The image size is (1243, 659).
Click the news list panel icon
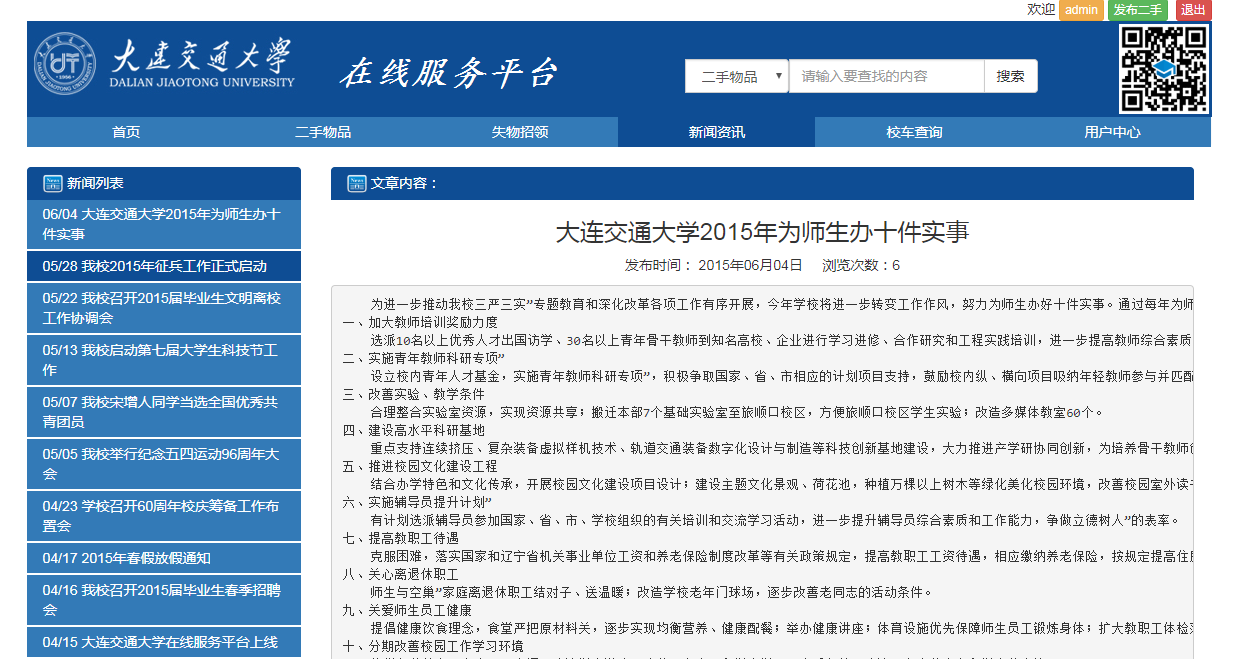point(53,183)
